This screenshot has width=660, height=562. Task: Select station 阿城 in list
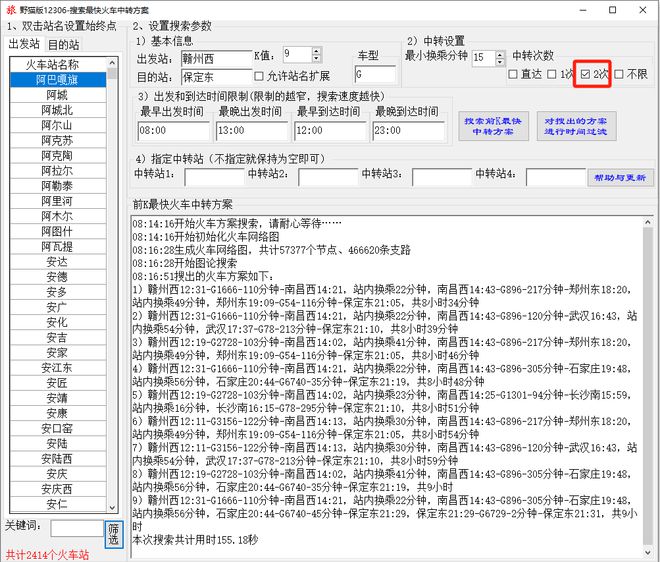click(57, 95)
